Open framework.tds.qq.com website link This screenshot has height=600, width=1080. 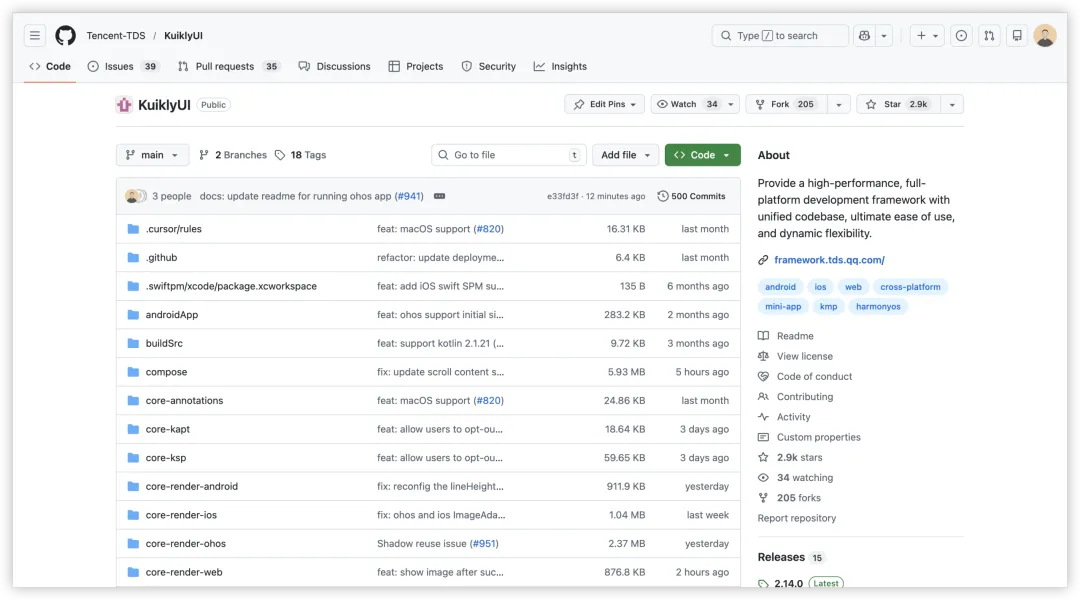pos(829,260)
